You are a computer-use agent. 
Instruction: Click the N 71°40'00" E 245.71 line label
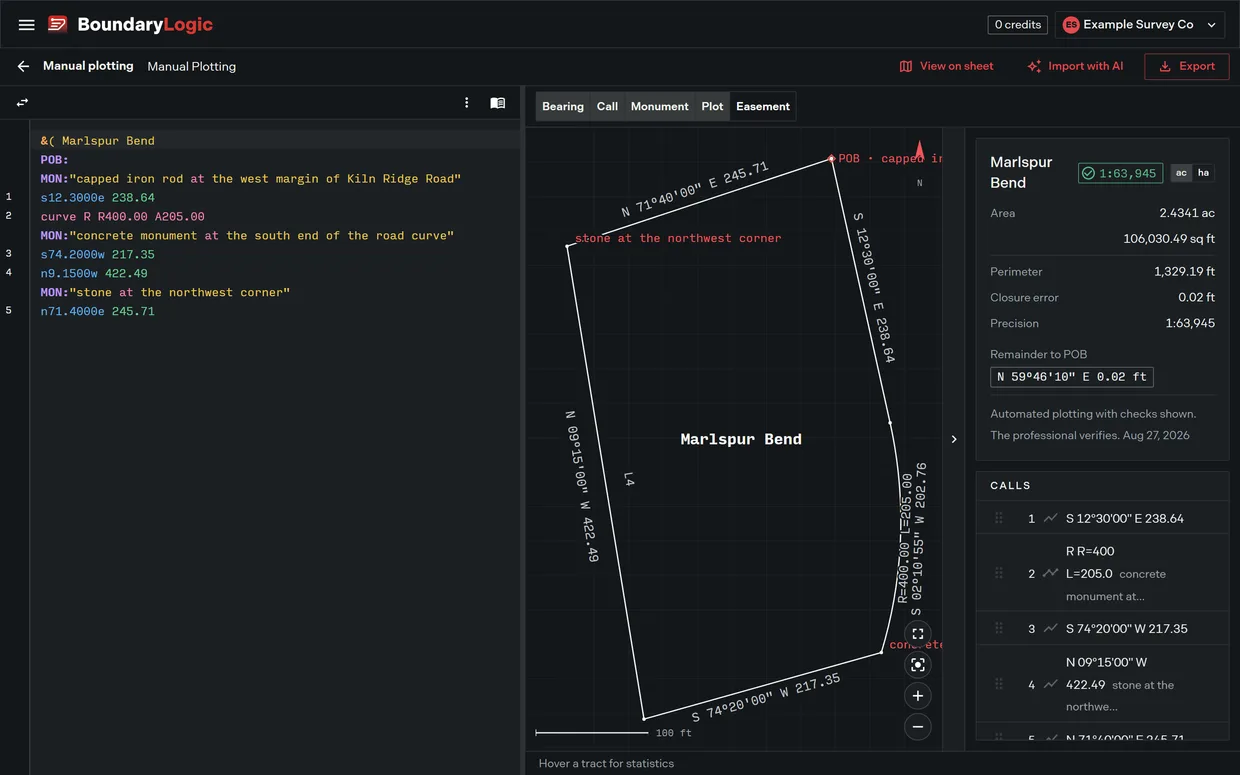(x=695, y=189)
